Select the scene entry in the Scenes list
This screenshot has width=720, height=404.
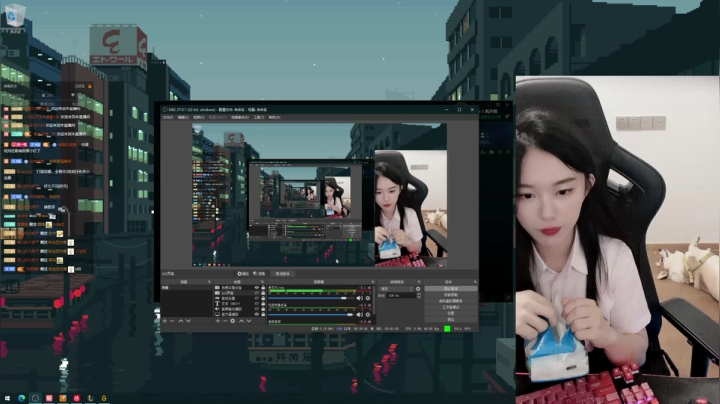click(186, 287)
